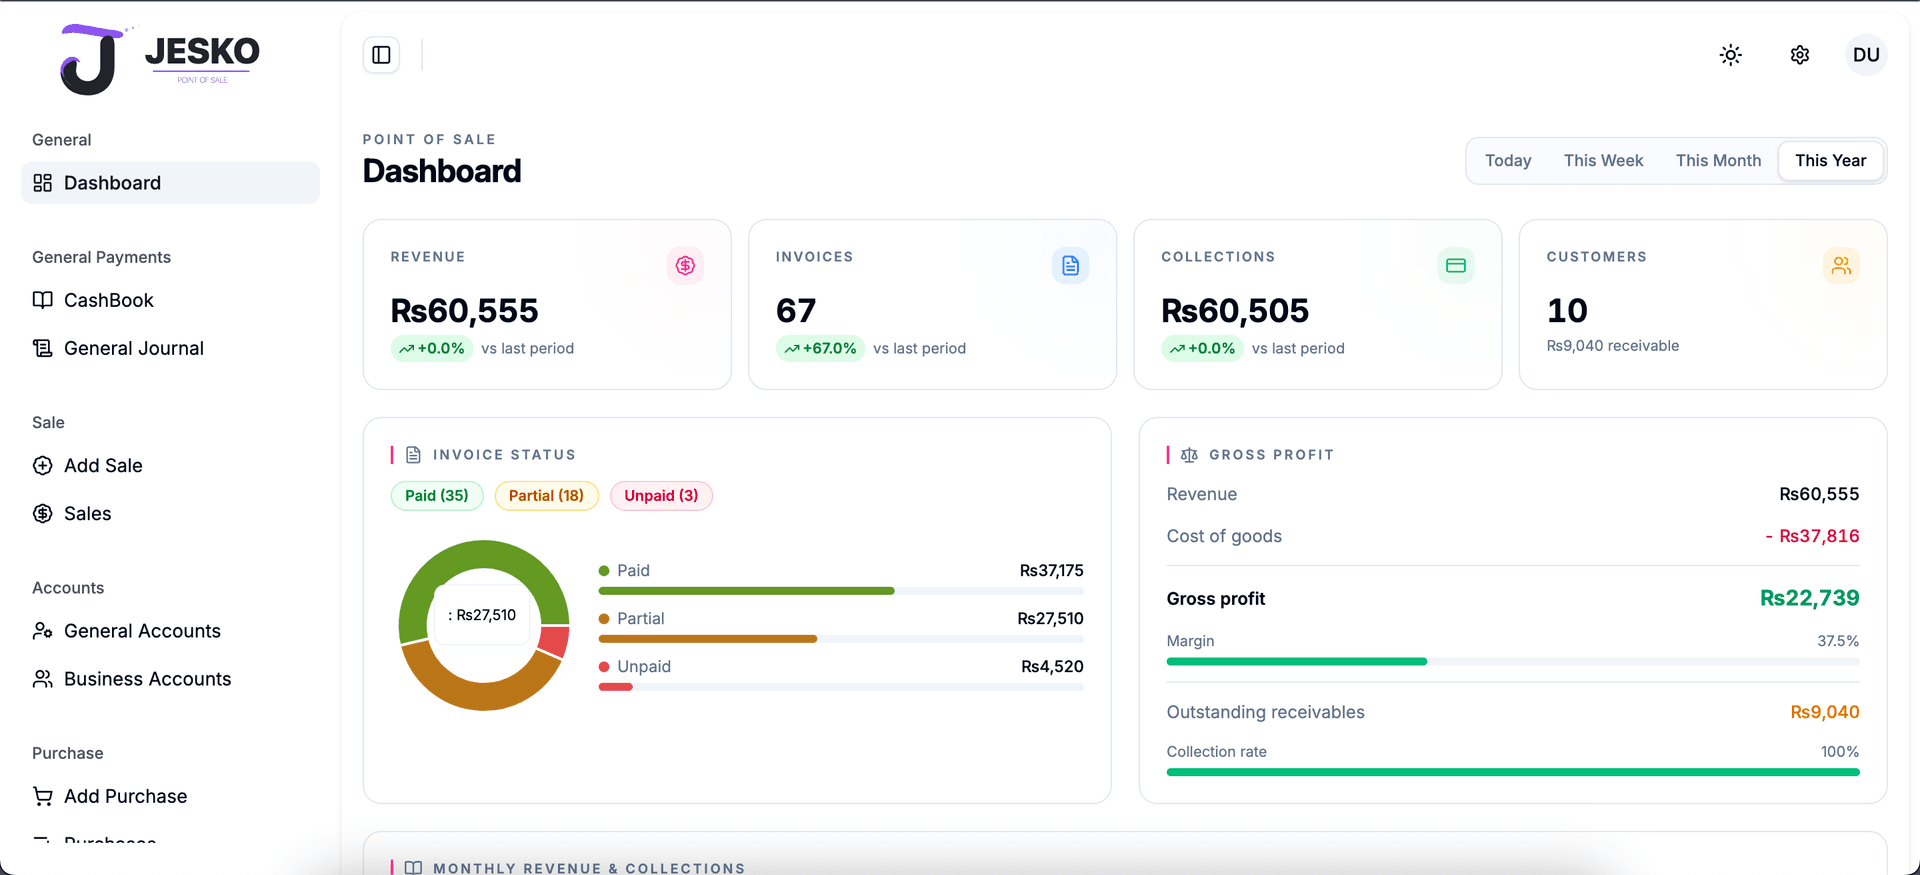Click the Collection rate value 100%
The height and width of the screenshot is (875, 1920).
coord(1840,752)
